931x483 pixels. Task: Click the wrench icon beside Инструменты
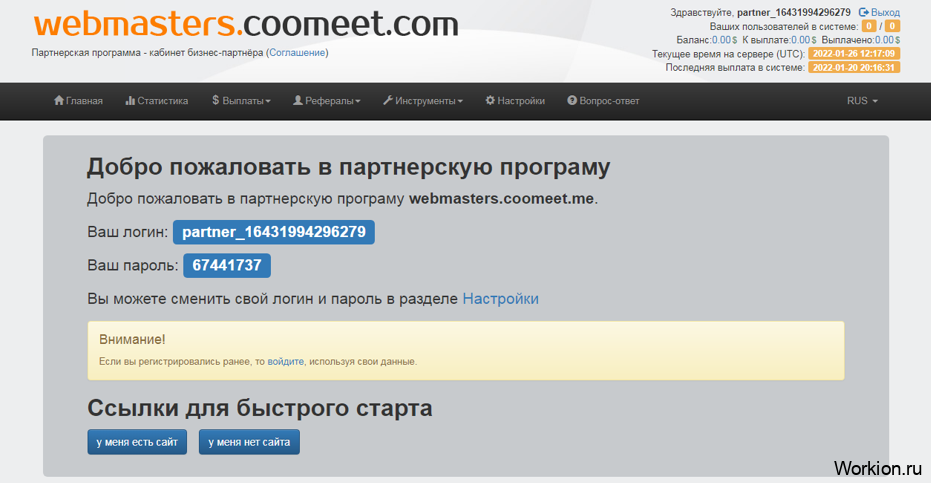pyautogui.click(x=388, y=100)
